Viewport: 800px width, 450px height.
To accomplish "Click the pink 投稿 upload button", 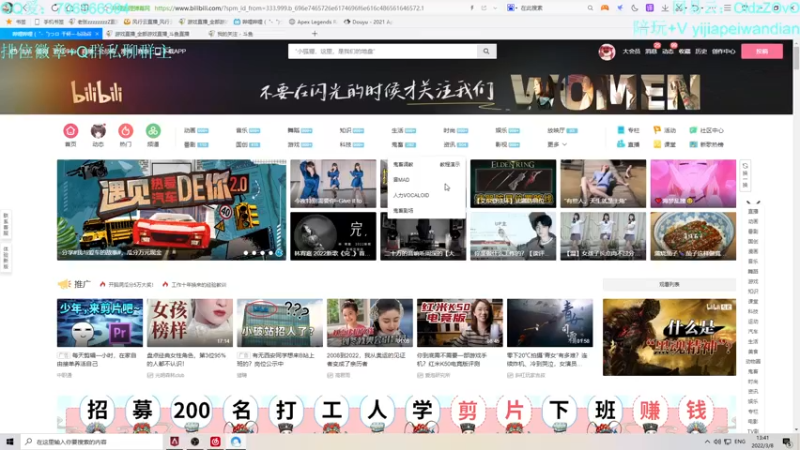I will pyautogui.click(x=762, y=51).
